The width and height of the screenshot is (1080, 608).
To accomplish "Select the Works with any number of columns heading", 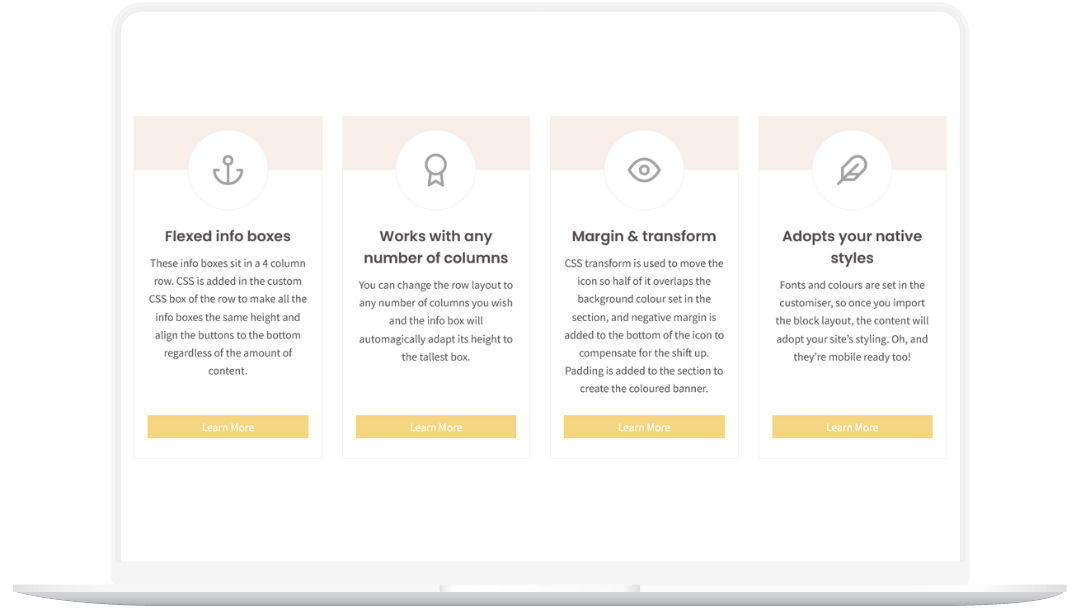I will [x=436, y=247].
